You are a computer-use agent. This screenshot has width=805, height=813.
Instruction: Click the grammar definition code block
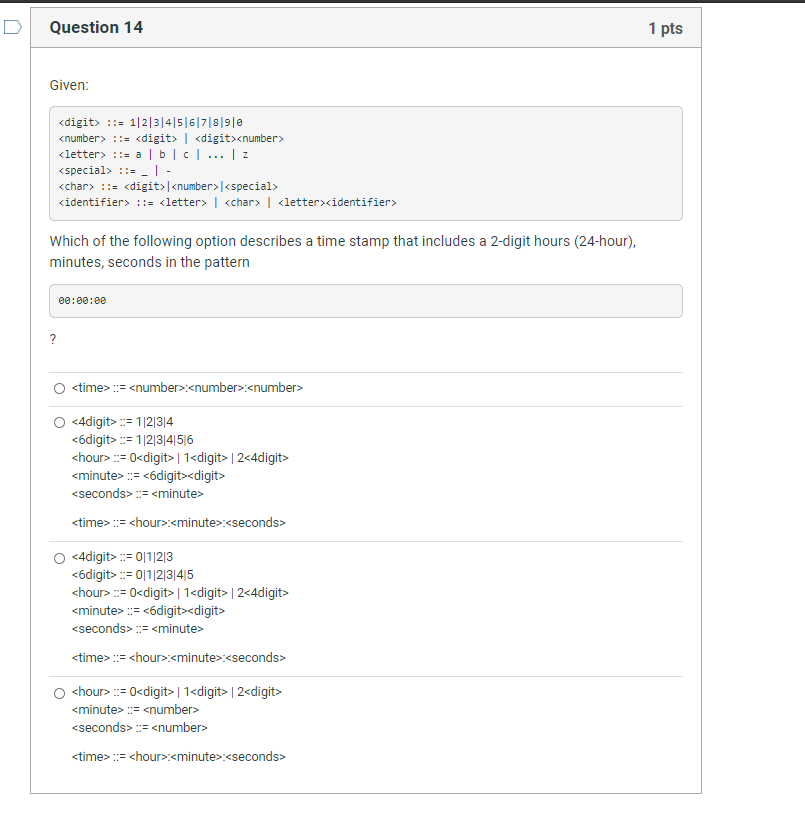[x=366, y=164]
